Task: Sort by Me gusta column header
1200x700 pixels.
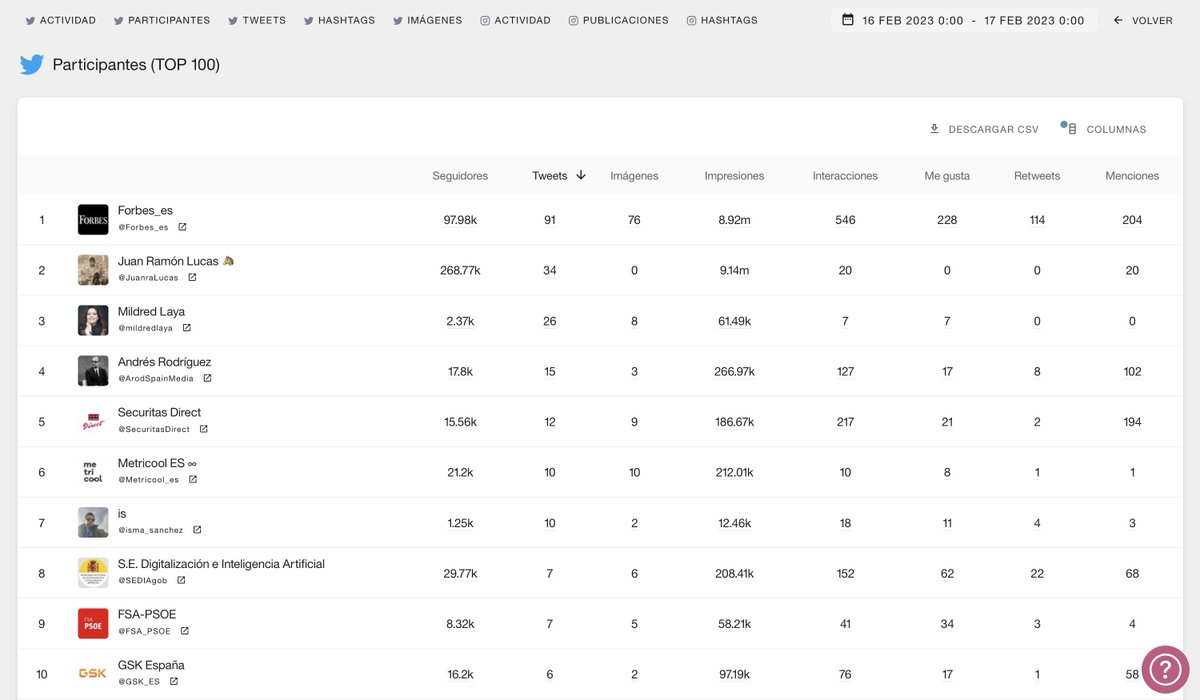Action: [x=947, y=176]
